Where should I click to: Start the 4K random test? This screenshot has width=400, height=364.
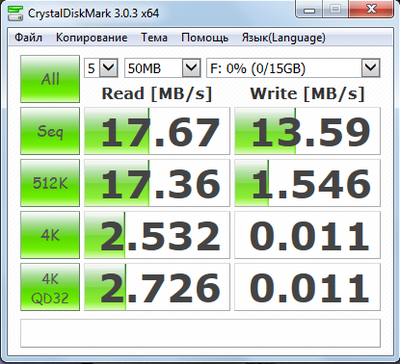click(x=50, y=235)
